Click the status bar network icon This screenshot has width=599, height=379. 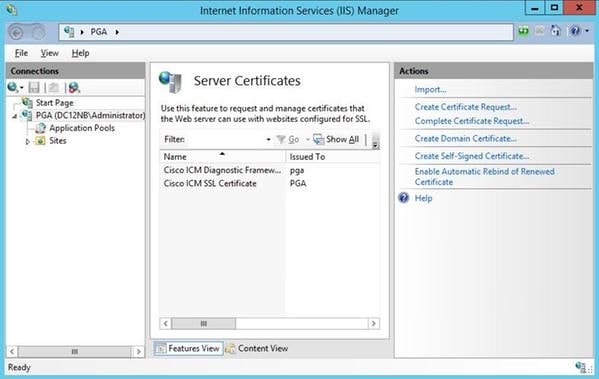pyautogui.click(x=580, y=367)
